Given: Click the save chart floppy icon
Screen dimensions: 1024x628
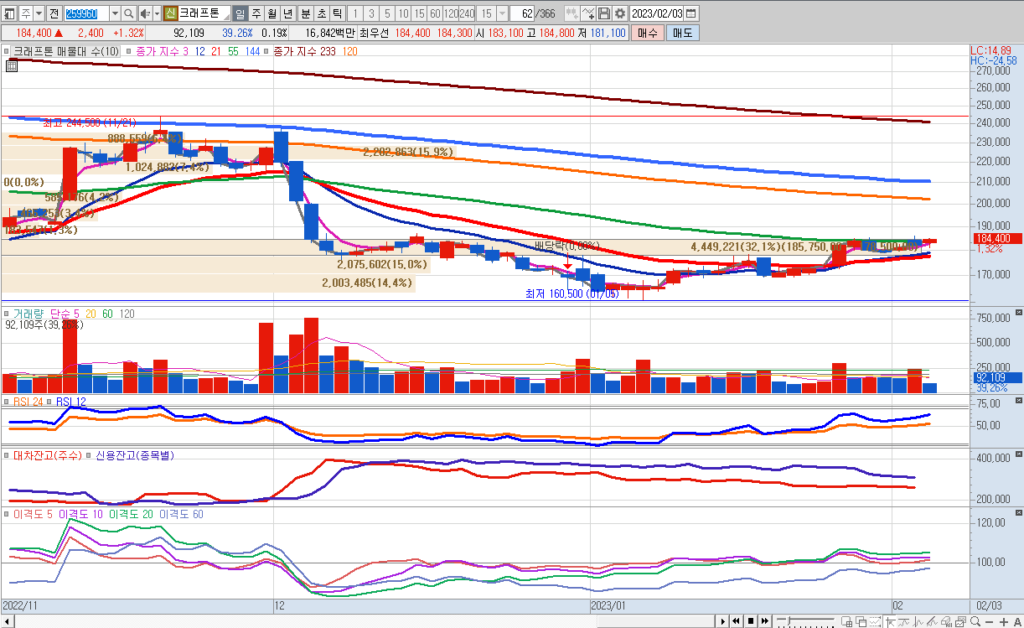Looking at the screenshot, I should pos(604,13).
